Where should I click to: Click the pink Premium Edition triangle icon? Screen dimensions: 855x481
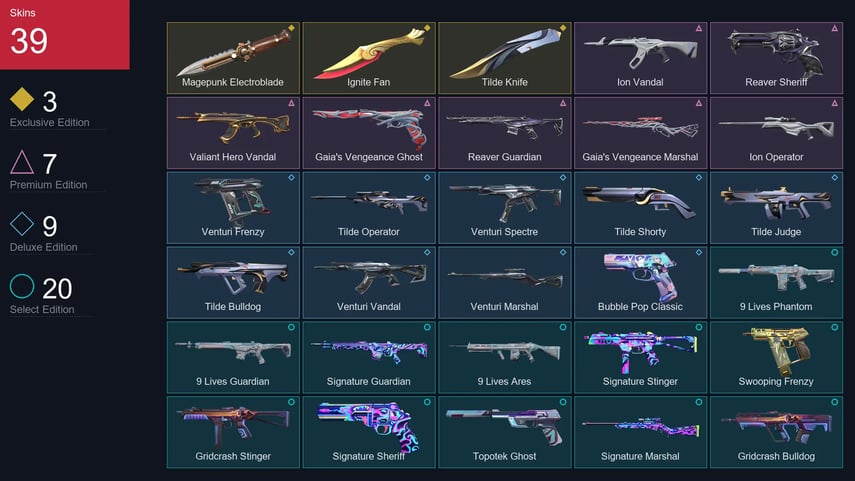pos(22,162)
